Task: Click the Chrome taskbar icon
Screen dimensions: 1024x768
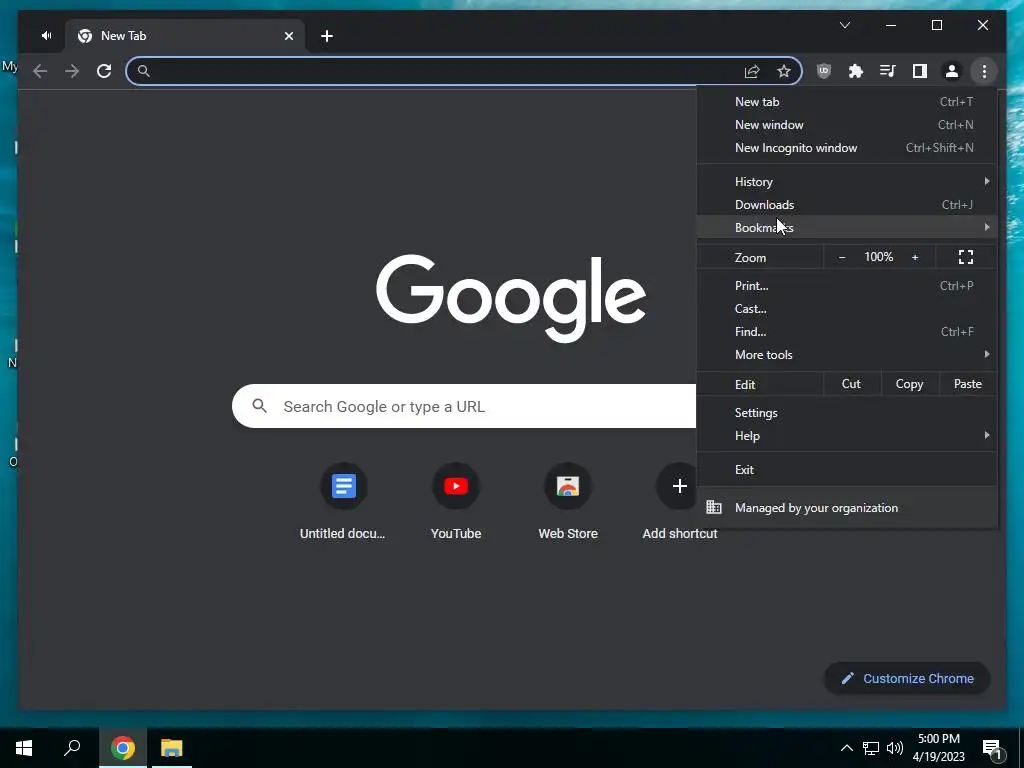Action: coord(123,748)
